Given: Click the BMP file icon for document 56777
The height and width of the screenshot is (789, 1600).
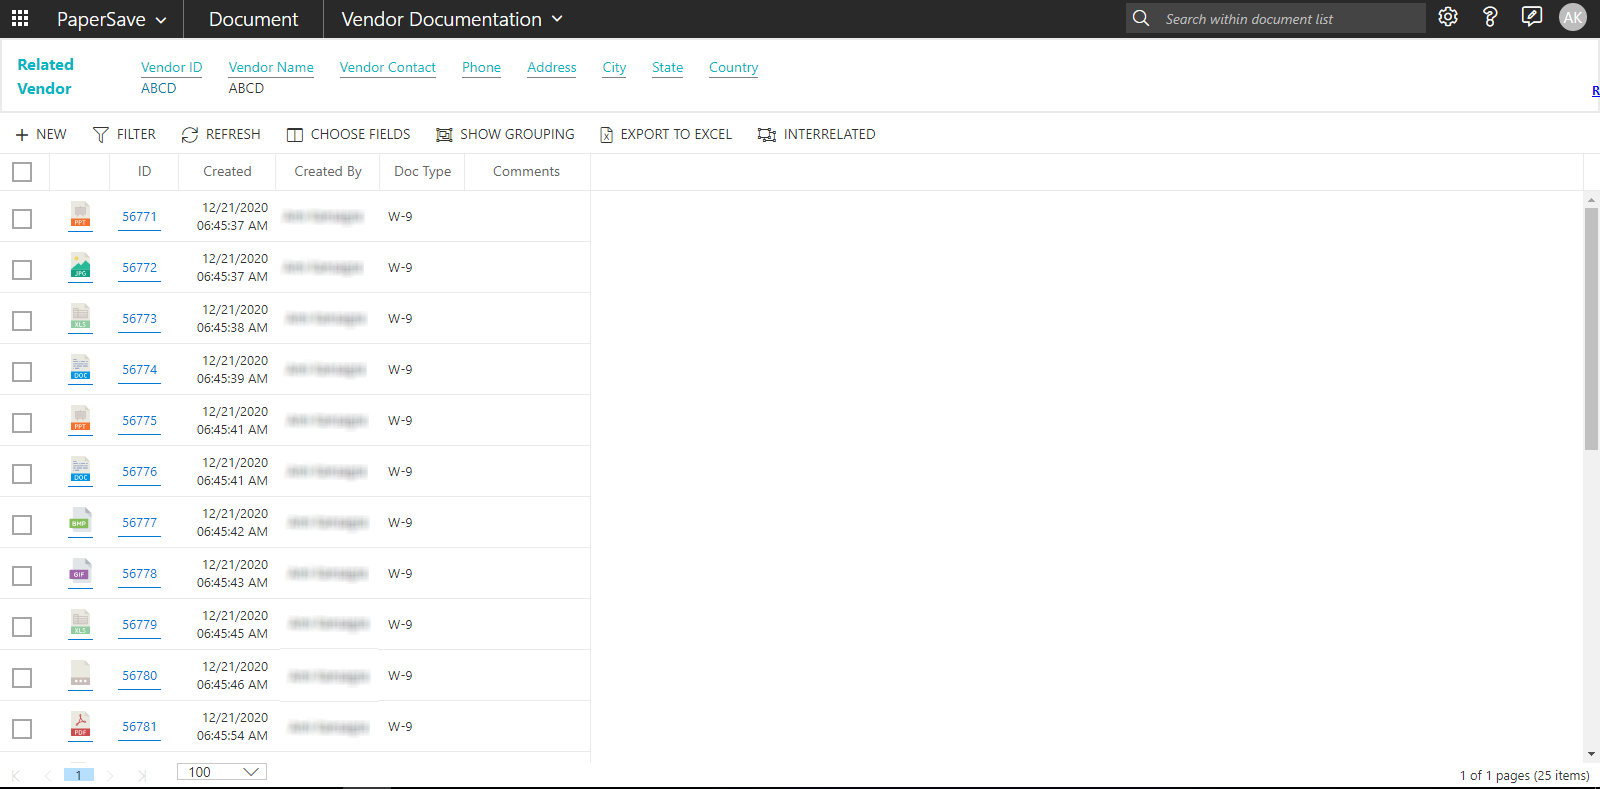Looking at the screenshot, I should click(81, 521).
